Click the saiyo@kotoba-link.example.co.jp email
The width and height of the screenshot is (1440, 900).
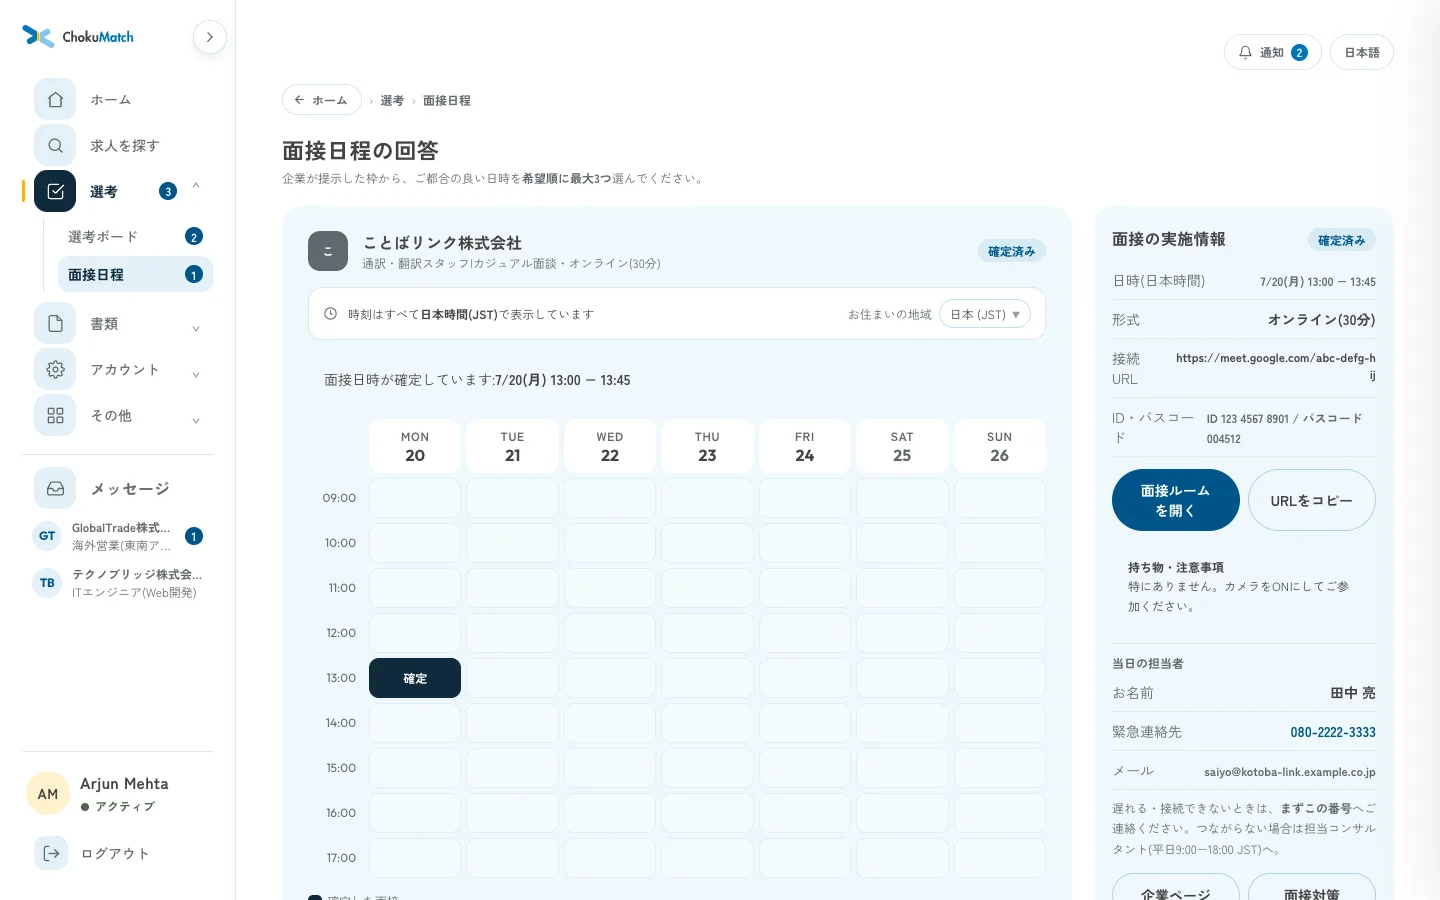tap(1290, 772)
